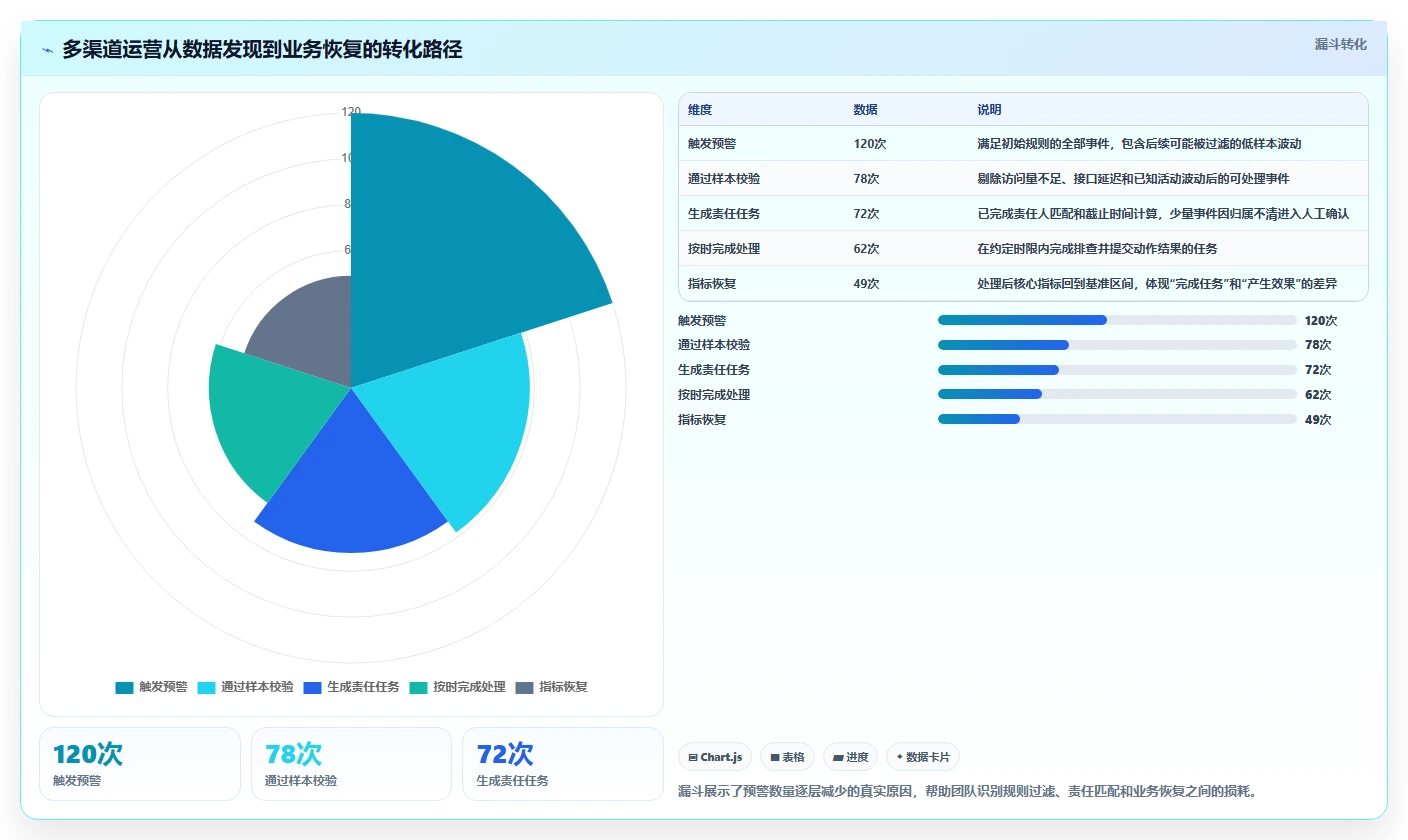The width and height of the screenshot is (1408, 840).
Task: Click the dashboard title 多渠道运营从数据发现到业务恢复的转化路径
Action: click(x=262, y=50)
